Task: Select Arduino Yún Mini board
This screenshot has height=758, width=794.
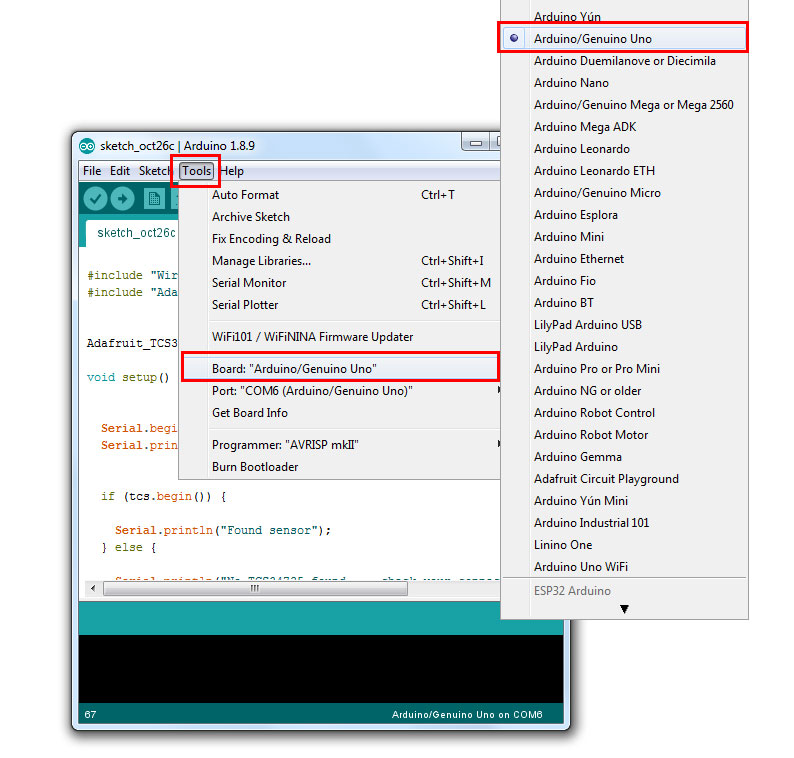Action: click(624, 501)
